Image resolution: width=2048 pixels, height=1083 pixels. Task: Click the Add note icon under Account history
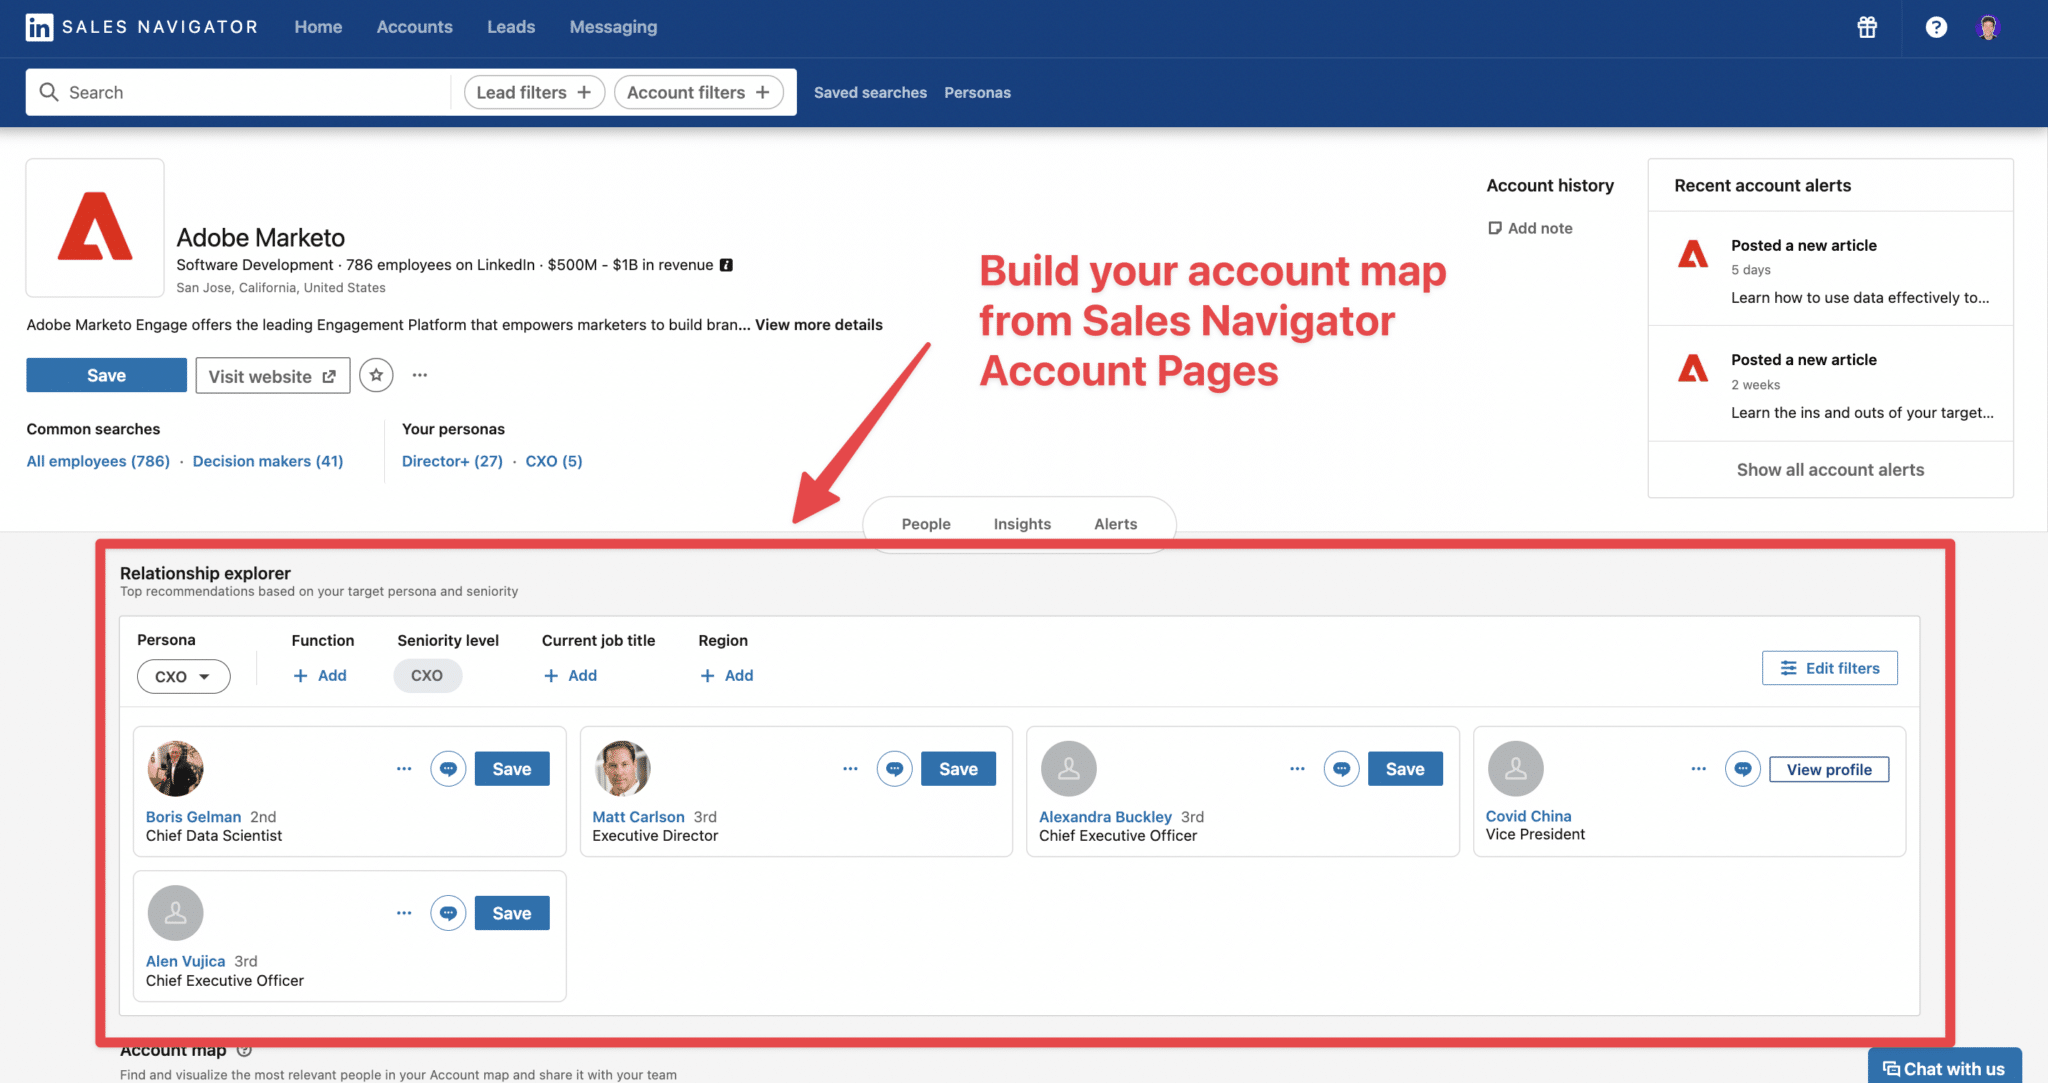tap(1494, 228)
